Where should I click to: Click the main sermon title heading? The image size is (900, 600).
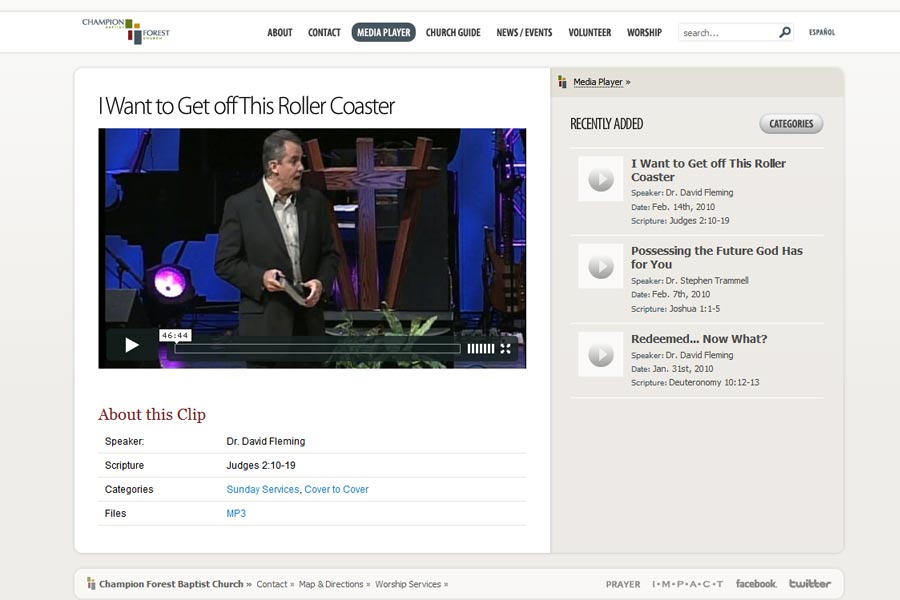(x=247, y=106)
